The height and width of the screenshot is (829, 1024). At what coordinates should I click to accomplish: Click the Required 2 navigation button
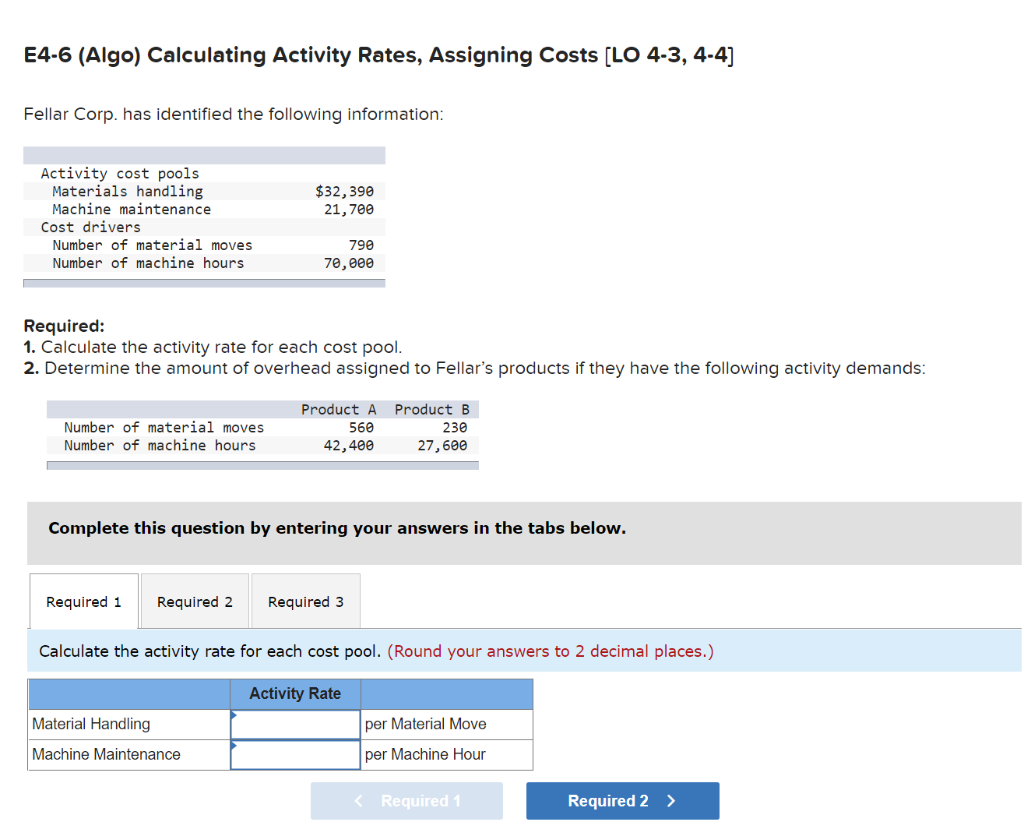point(622,800)
